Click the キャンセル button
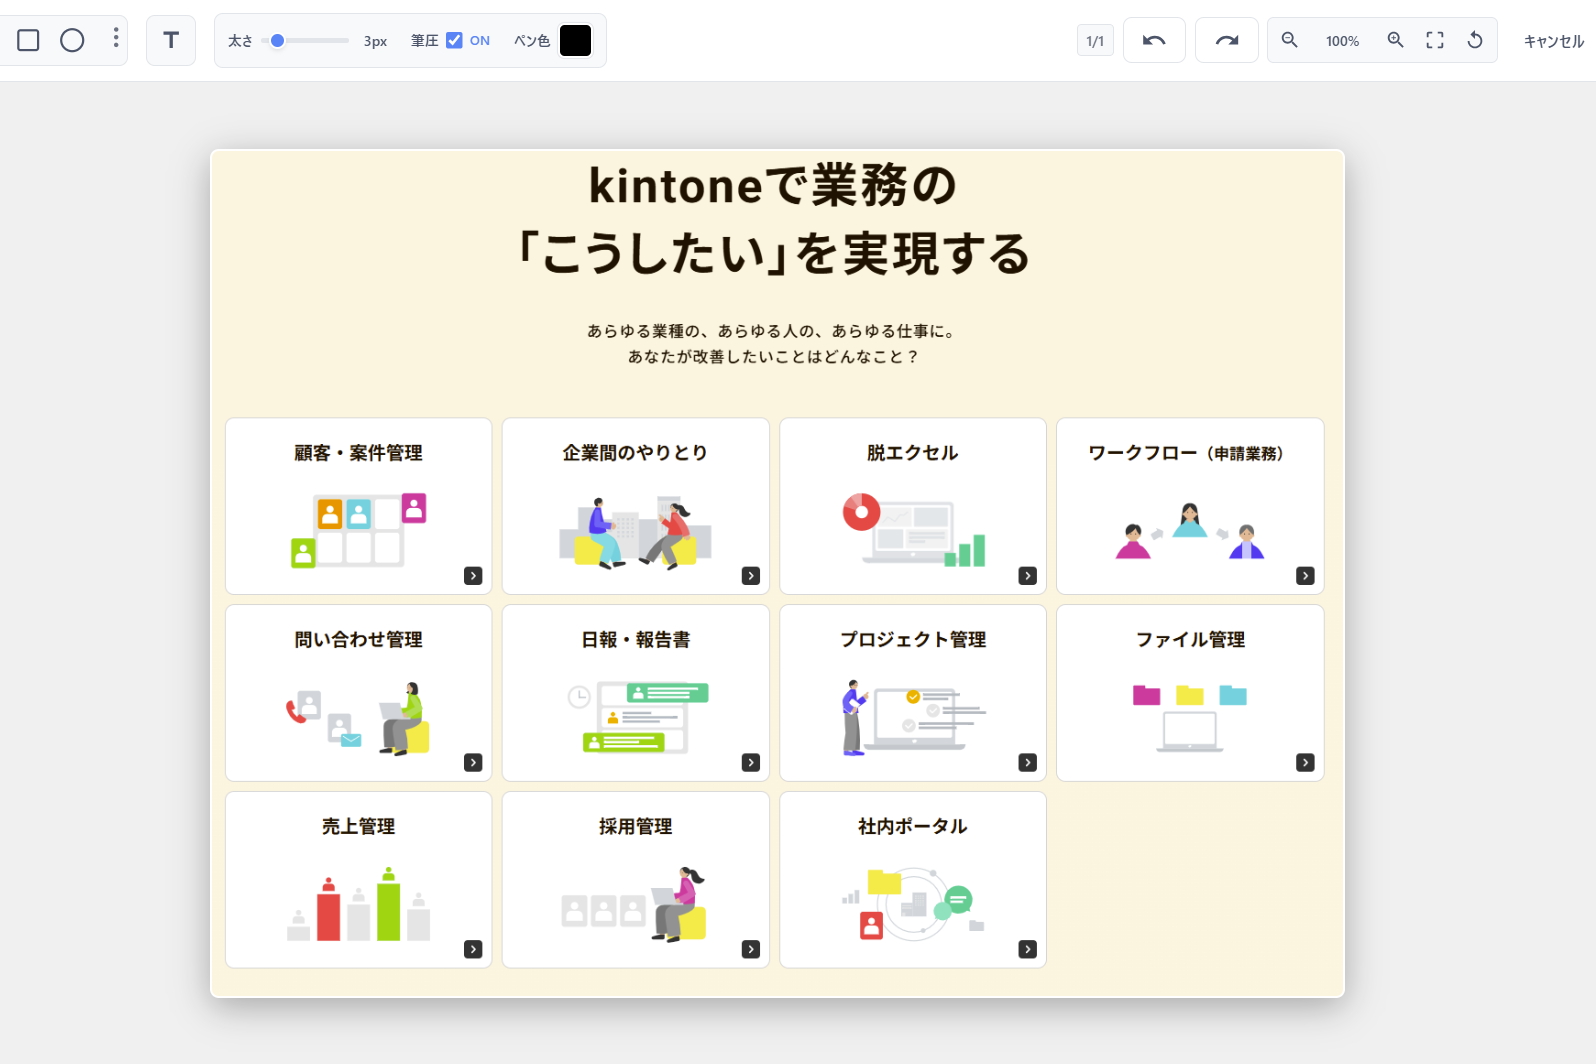 pos(1554,41)
